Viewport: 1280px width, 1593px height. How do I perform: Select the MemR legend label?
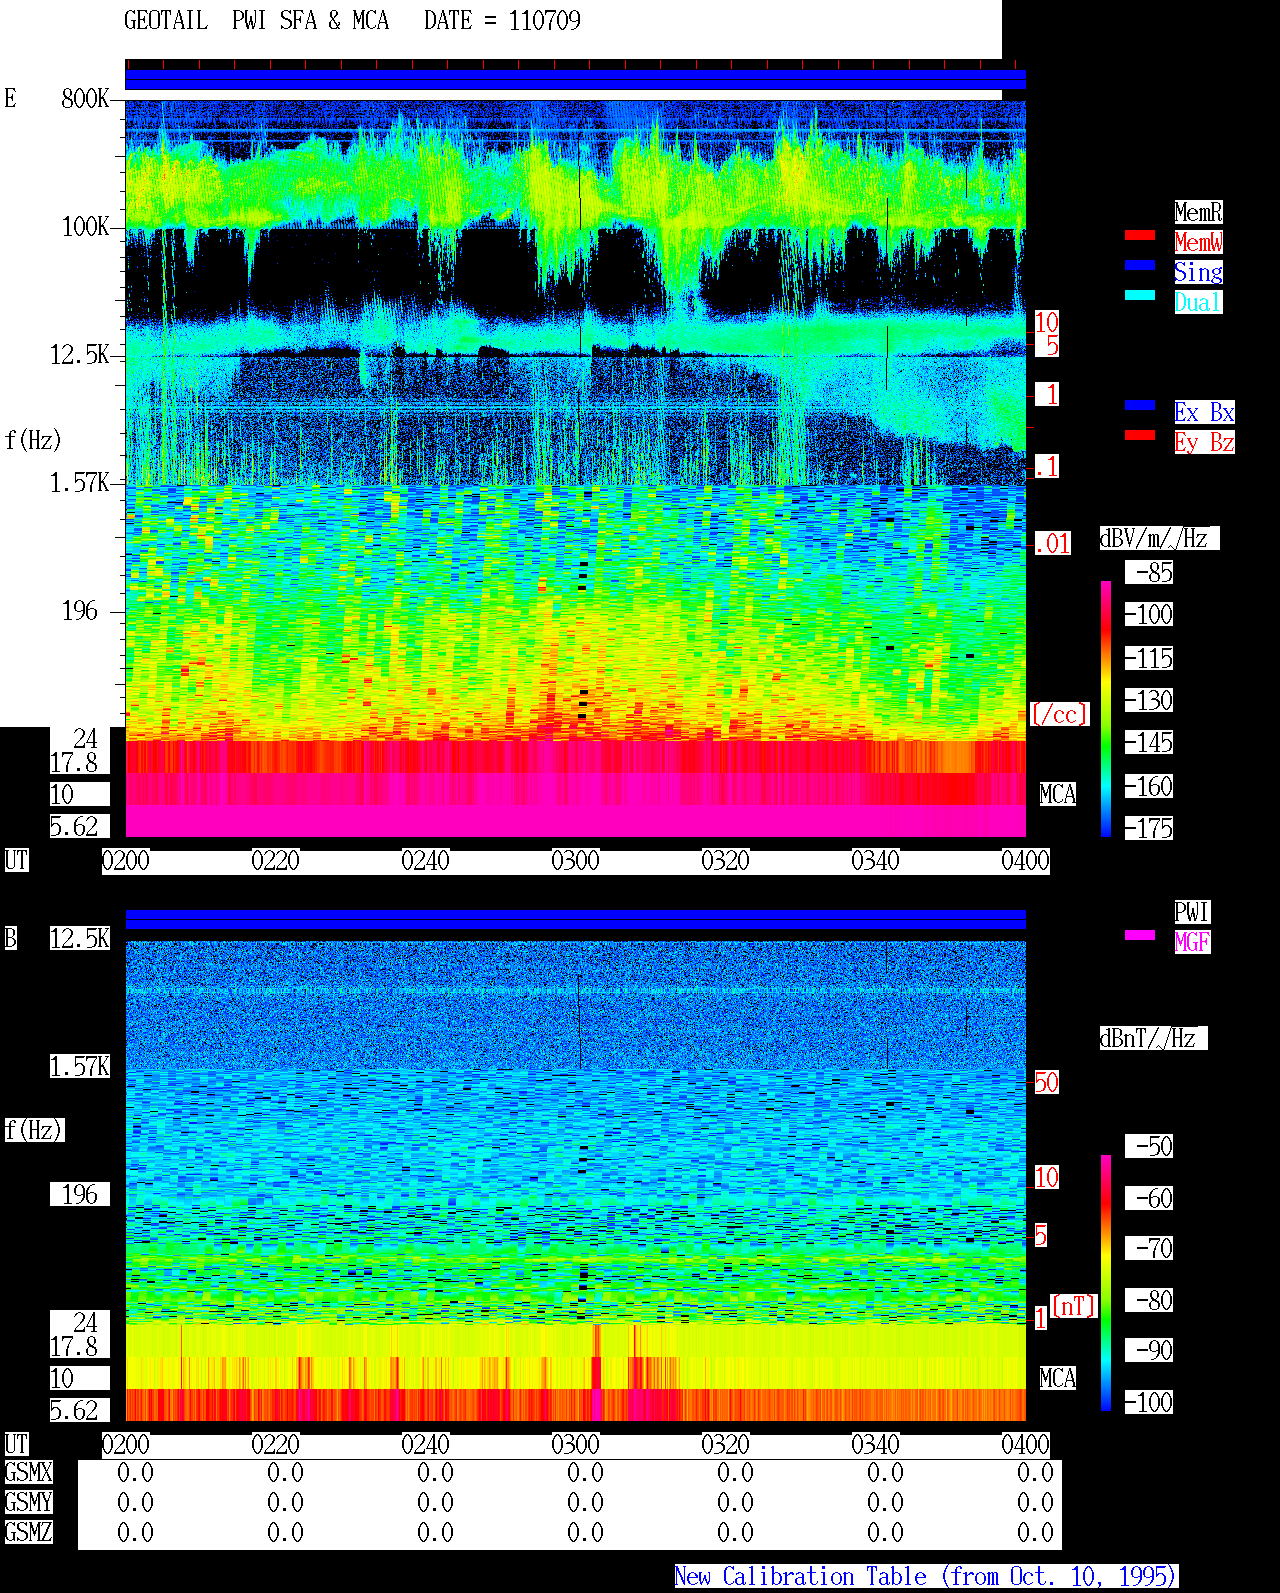coord(1198,212)
